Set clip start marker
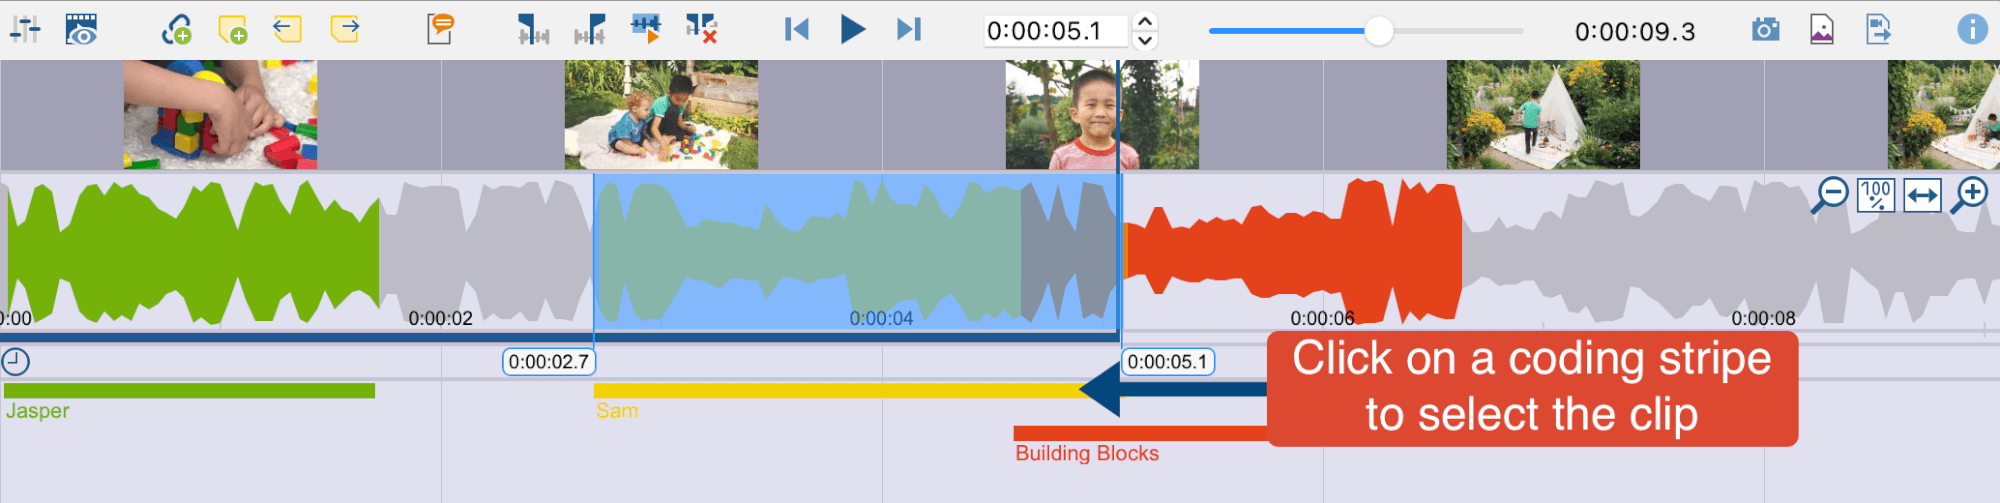2000x503 pixels. pyautogui.click(x=532, y=29)
